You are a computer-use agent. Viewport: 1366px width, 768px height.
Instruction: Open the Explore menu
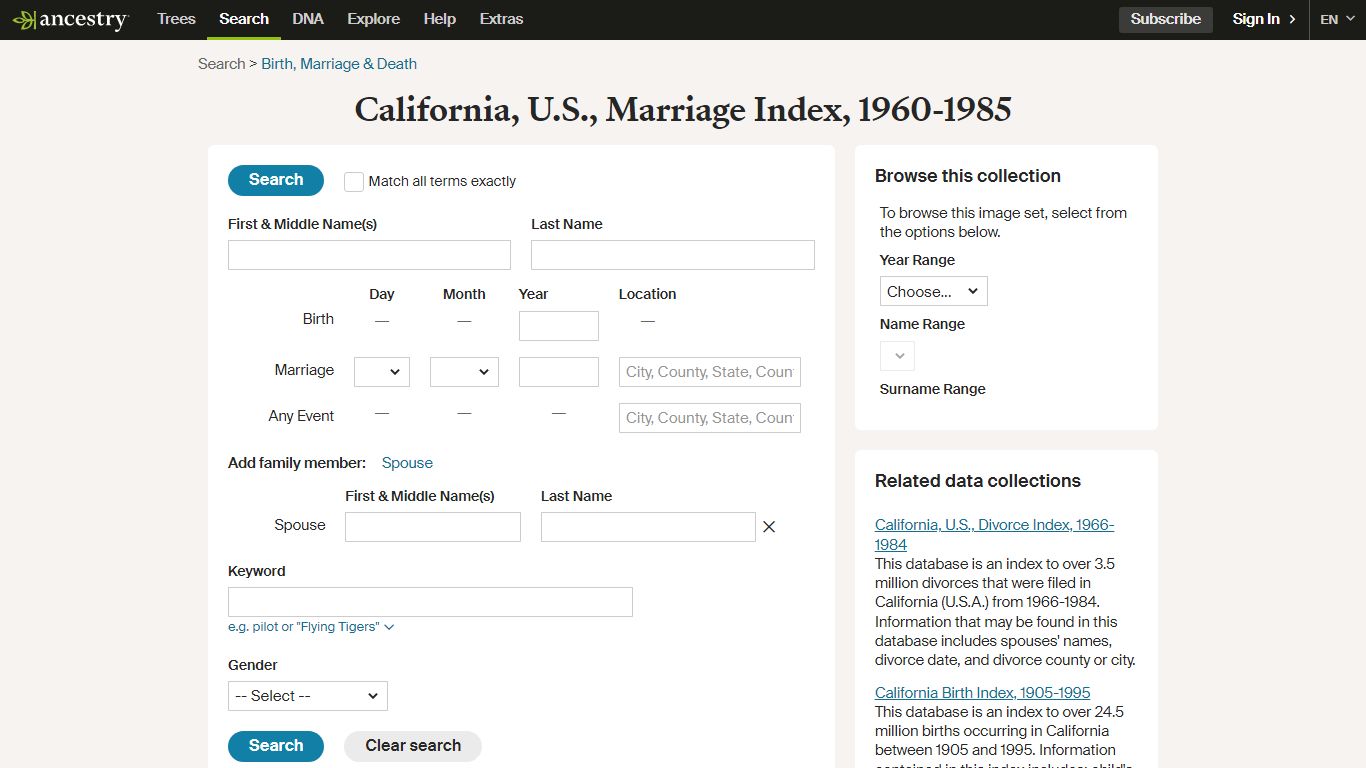373,19
